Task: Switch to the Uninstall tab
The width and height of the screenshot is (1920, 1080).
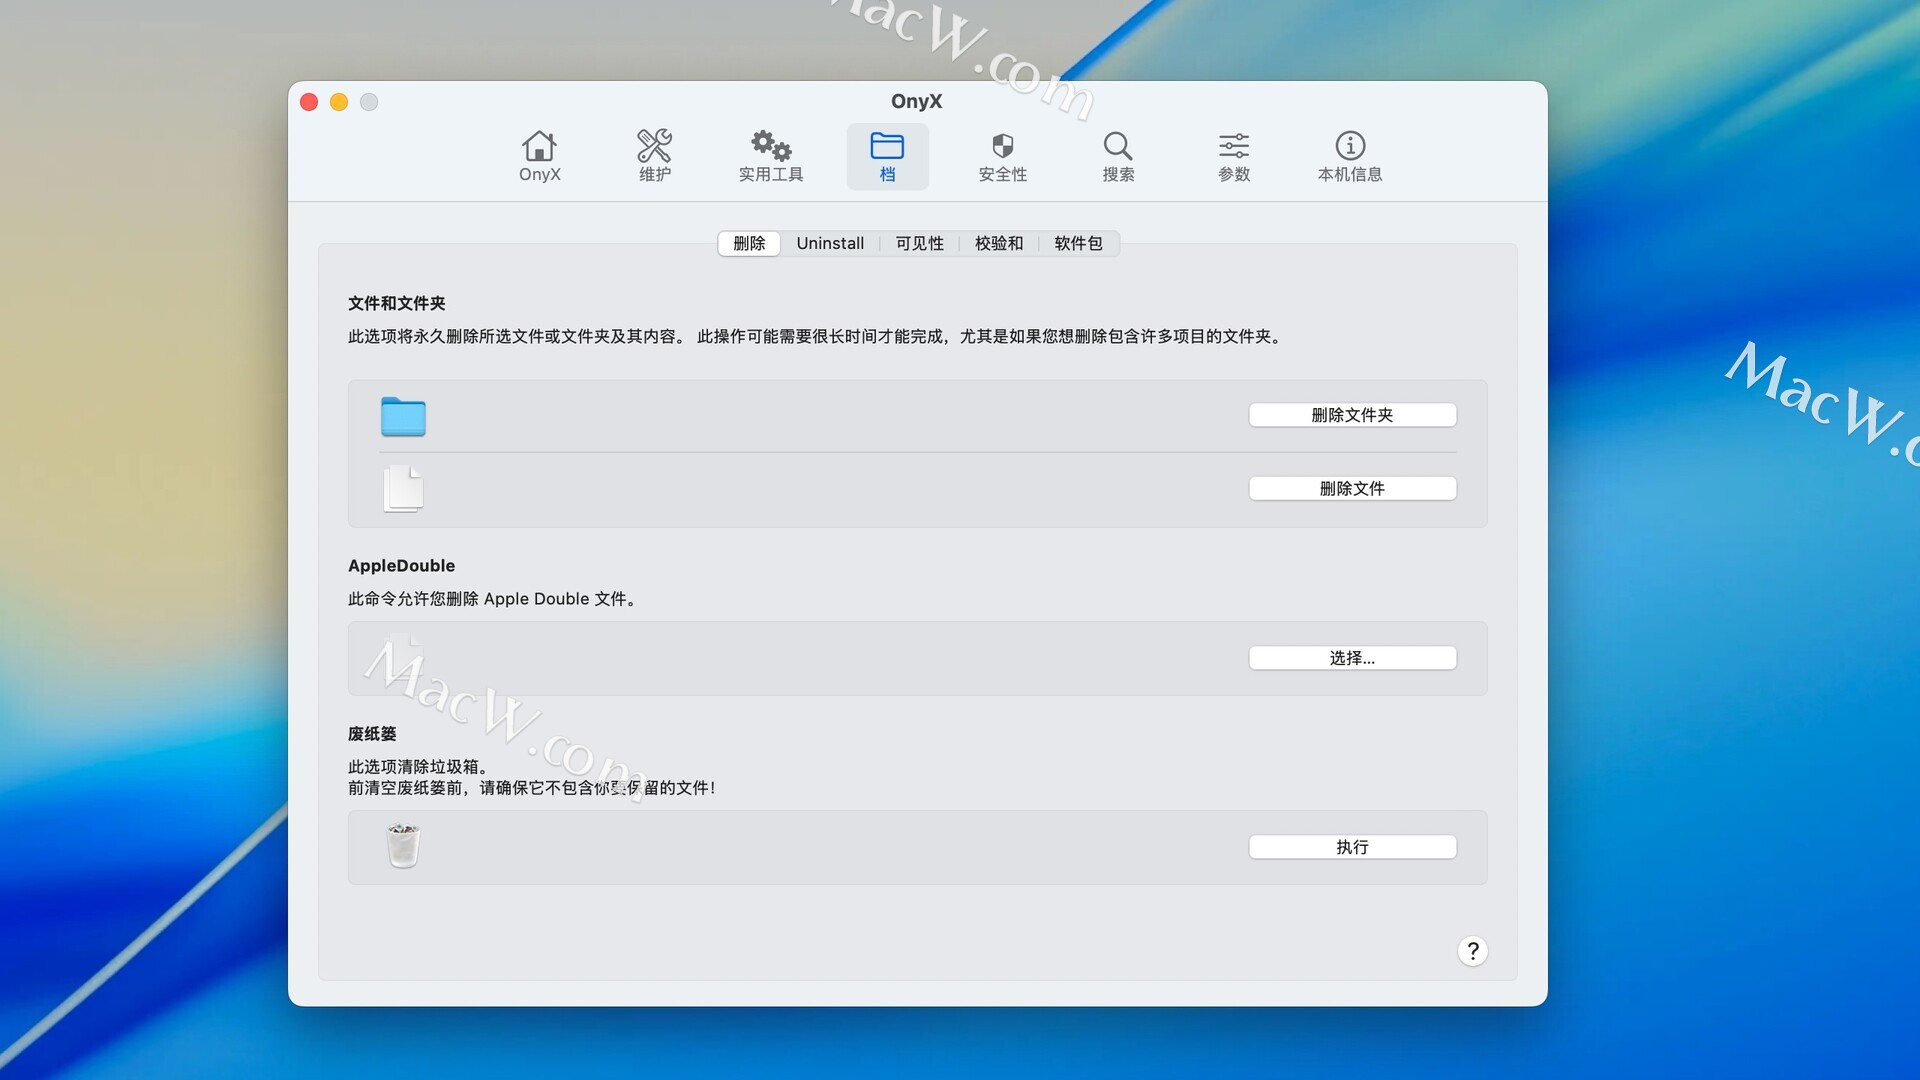Action: coord(830,243)
